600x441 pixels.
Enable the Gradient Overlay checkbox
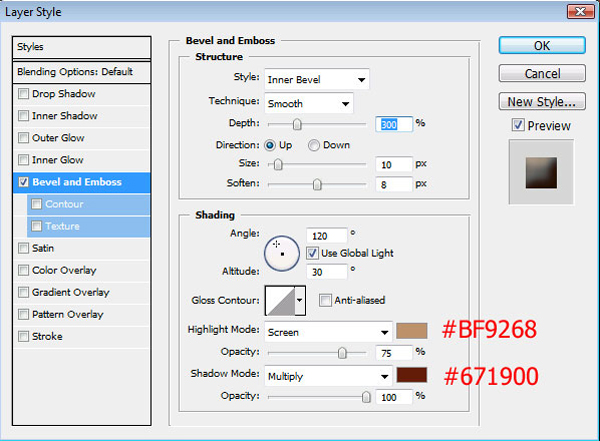click(23, 292)
